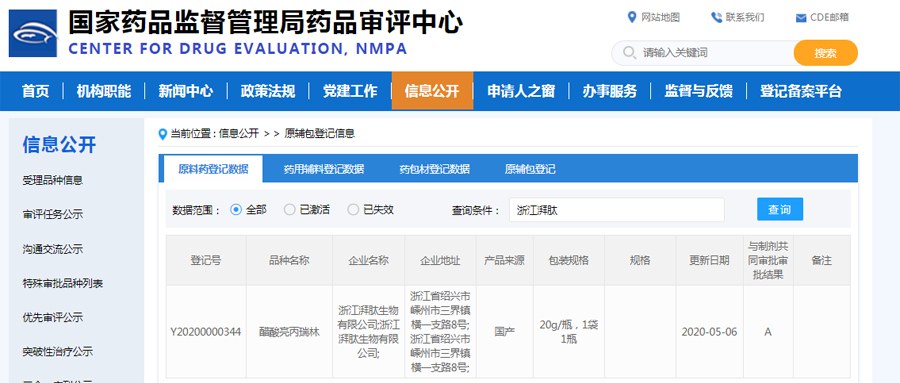Click registration number Y20200000344 cell

(x=206, y=332)
